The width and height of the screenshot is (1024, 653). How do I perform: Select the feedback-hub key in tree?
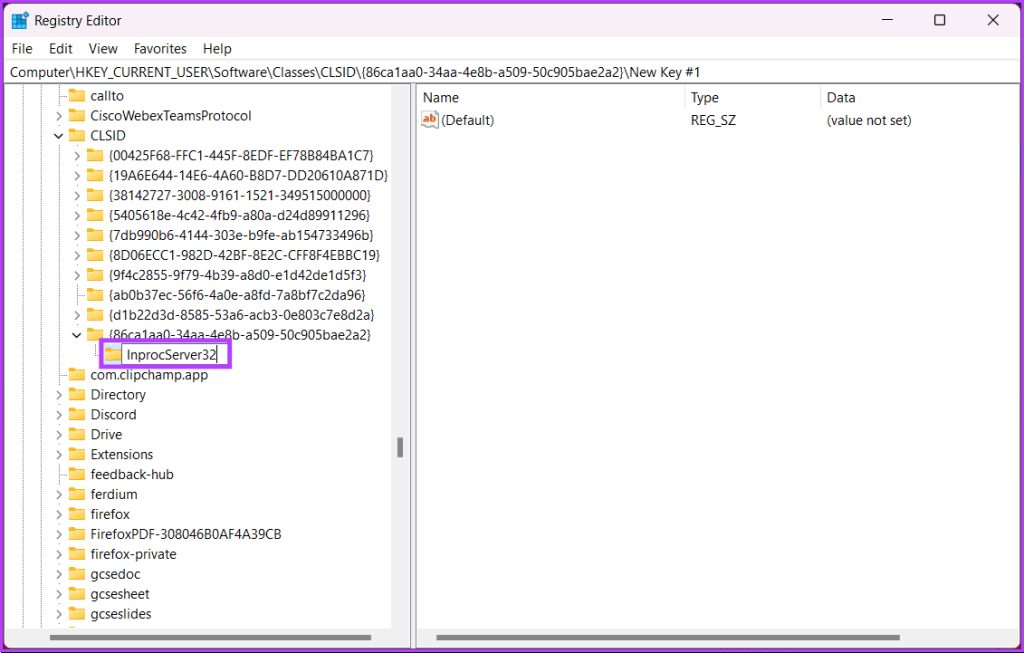click(x=132, y=474)
